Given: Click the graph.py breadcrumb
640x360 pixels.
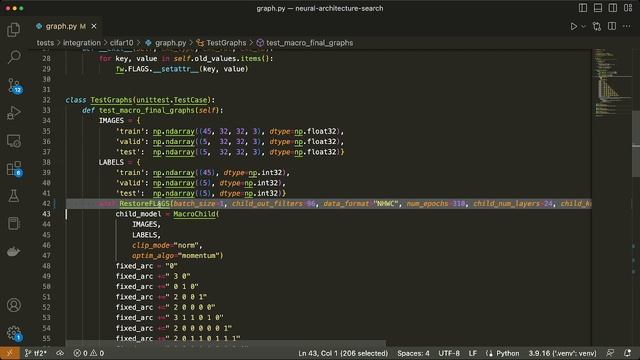Looking at the screenshot, I should coord(166,43).
